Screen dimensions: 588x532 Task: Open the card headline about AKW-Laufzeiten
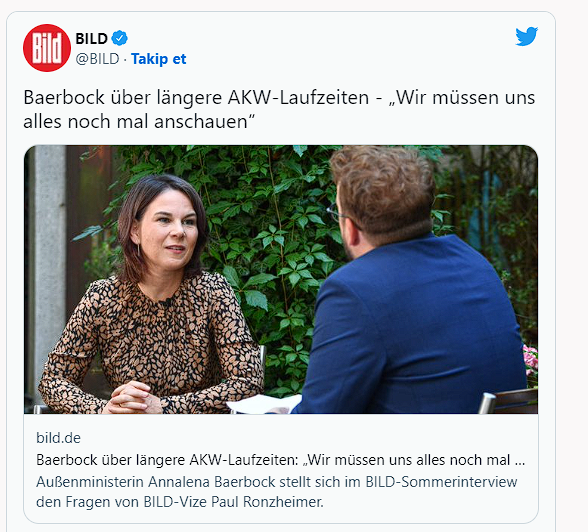coord(280,460)
